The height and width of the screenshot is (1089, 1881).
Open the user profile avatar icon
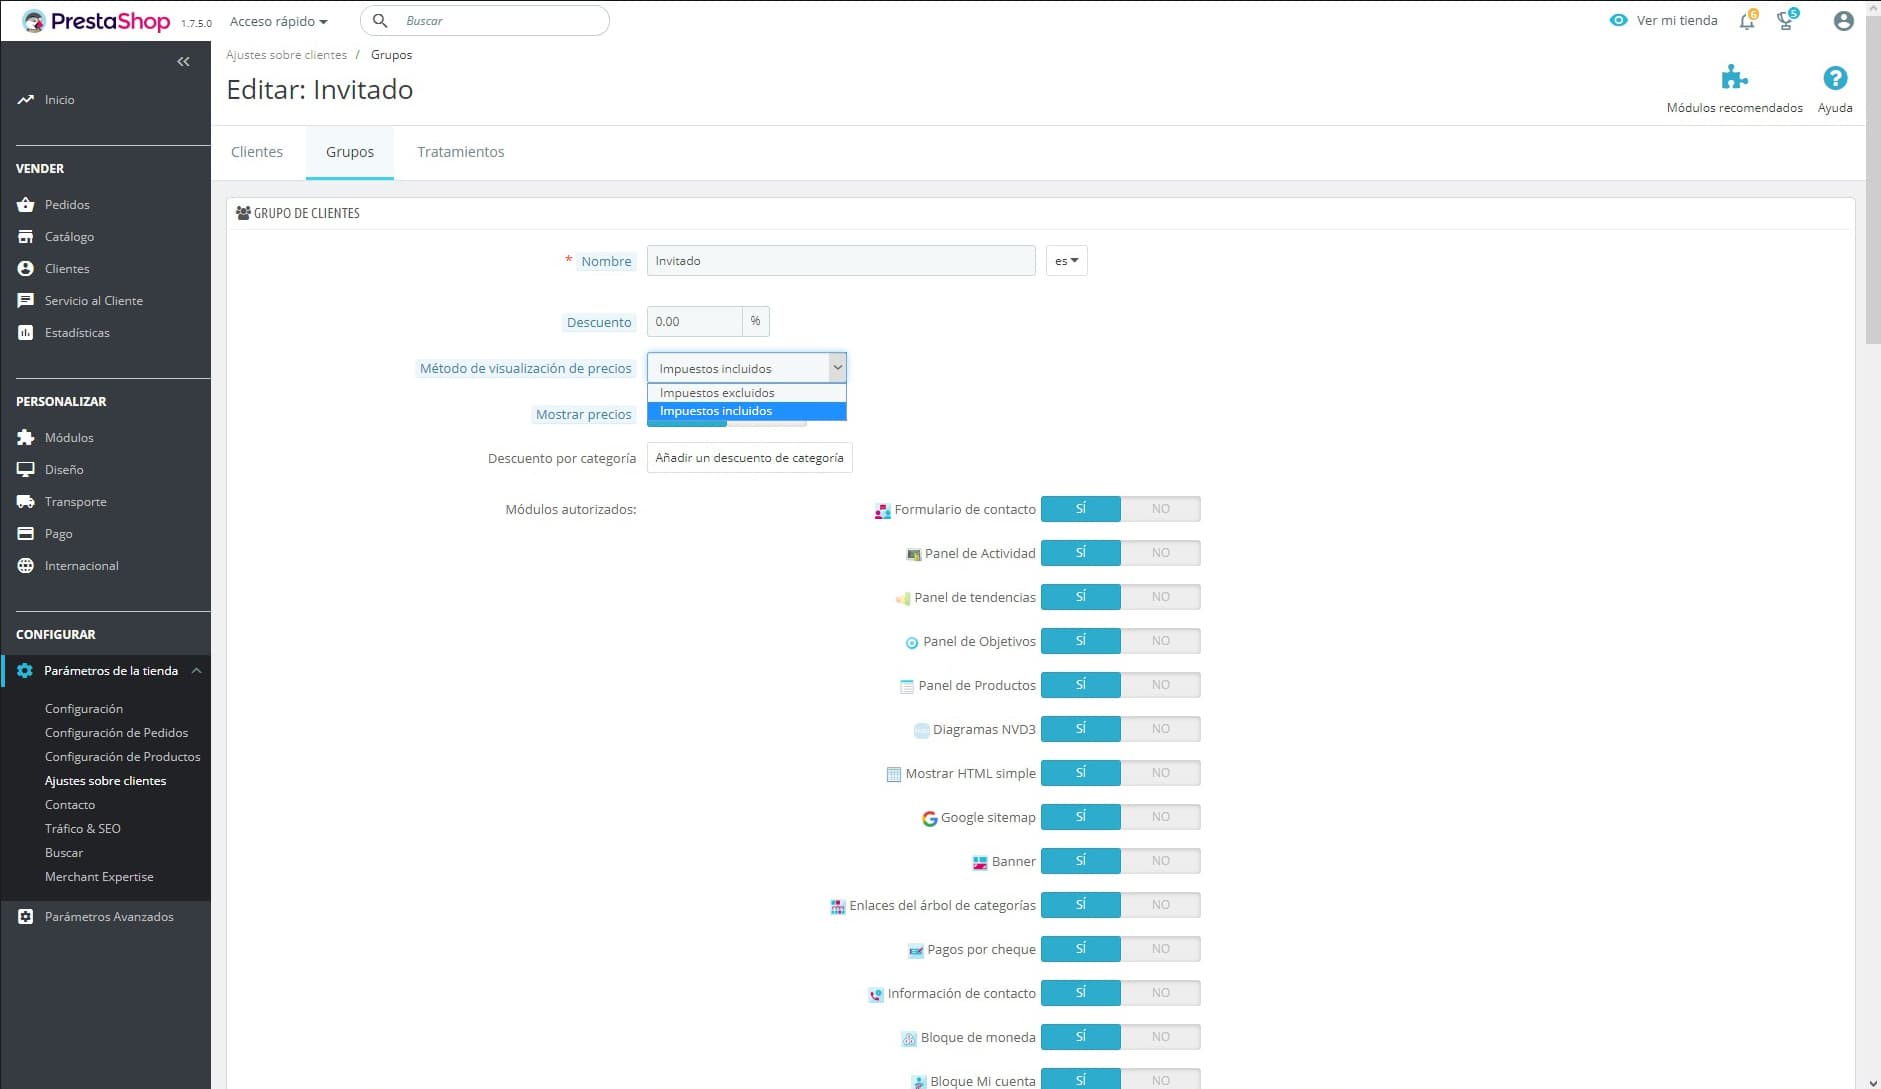pyautogui.click(x=1843, y=21)
